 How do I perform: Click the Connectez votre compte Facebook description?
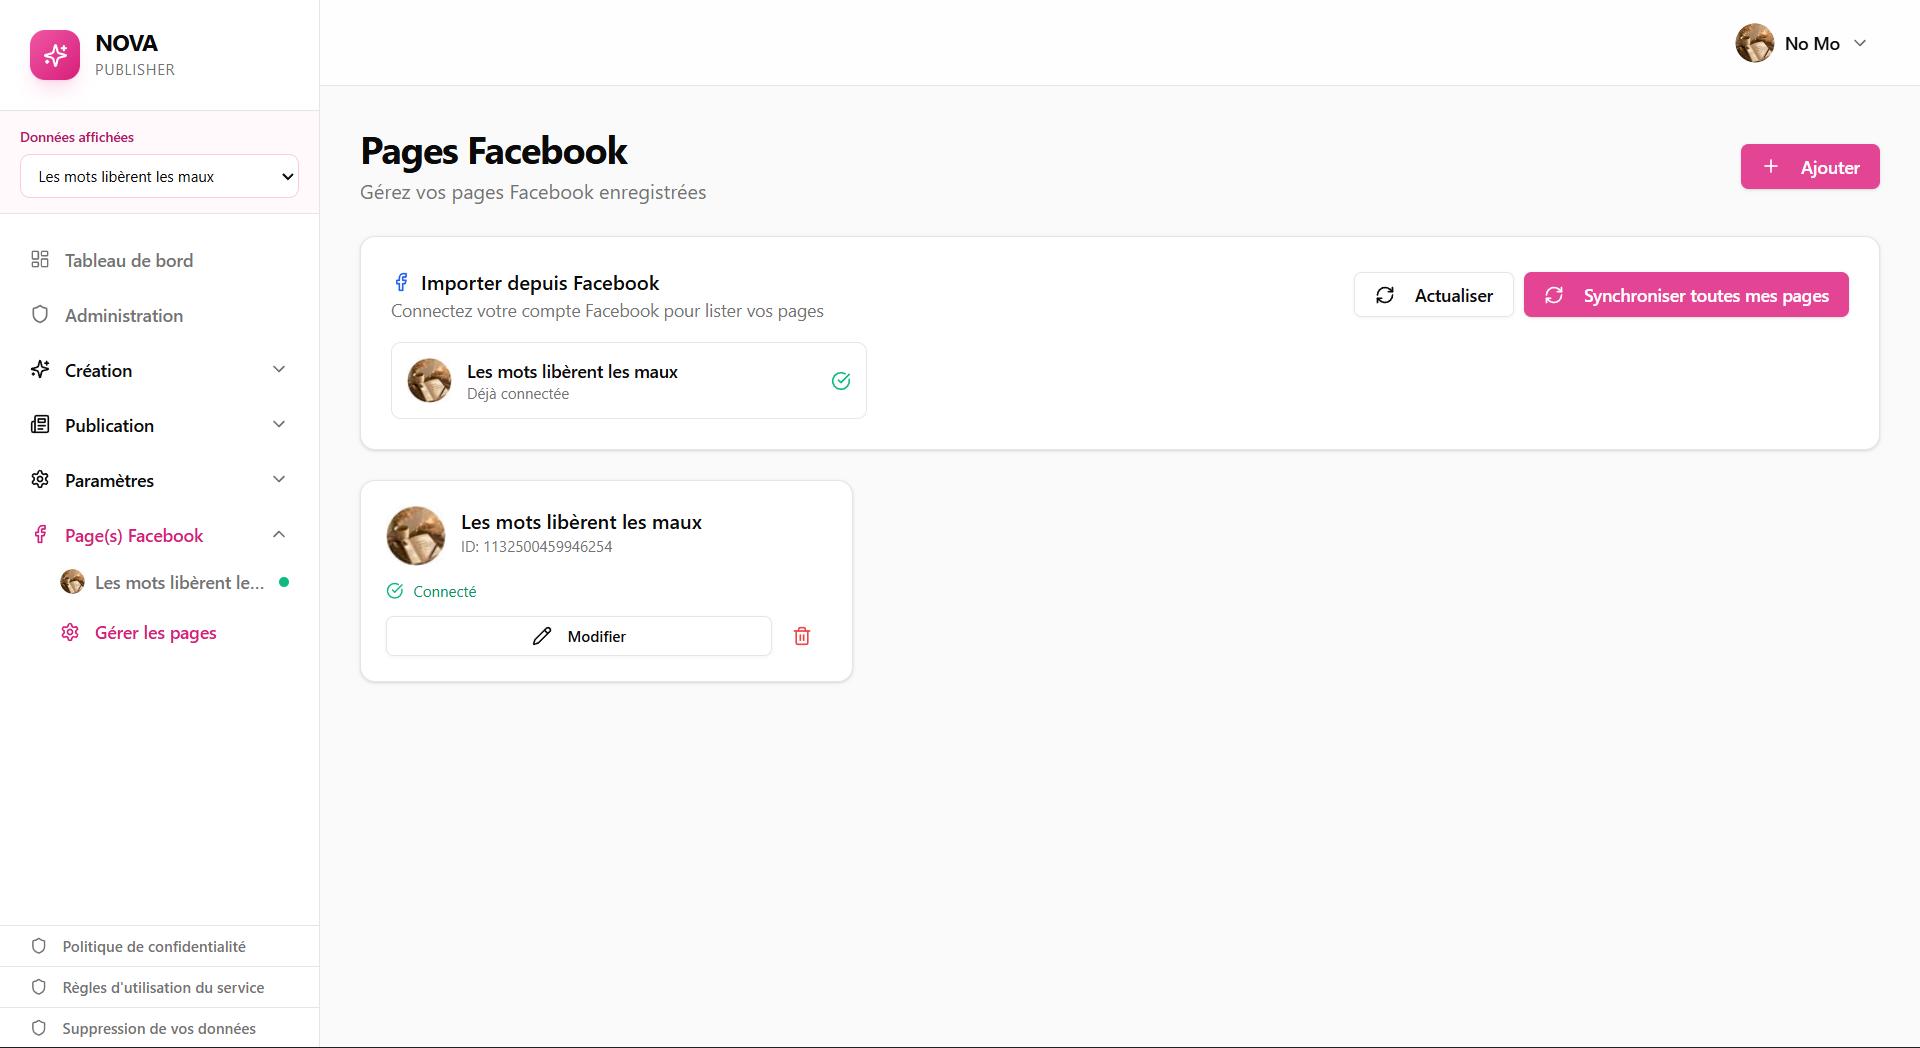coord(607,311)
